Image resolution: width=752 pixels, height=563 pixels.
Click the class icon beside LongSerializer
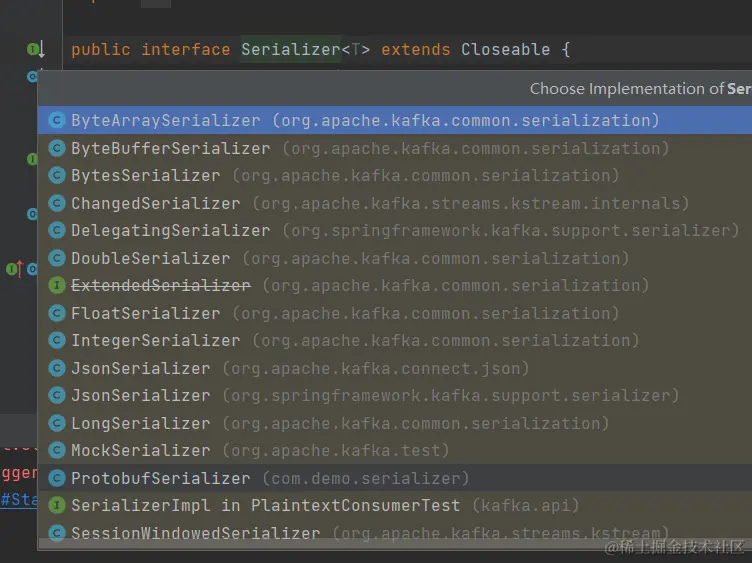tap(57, 423)
